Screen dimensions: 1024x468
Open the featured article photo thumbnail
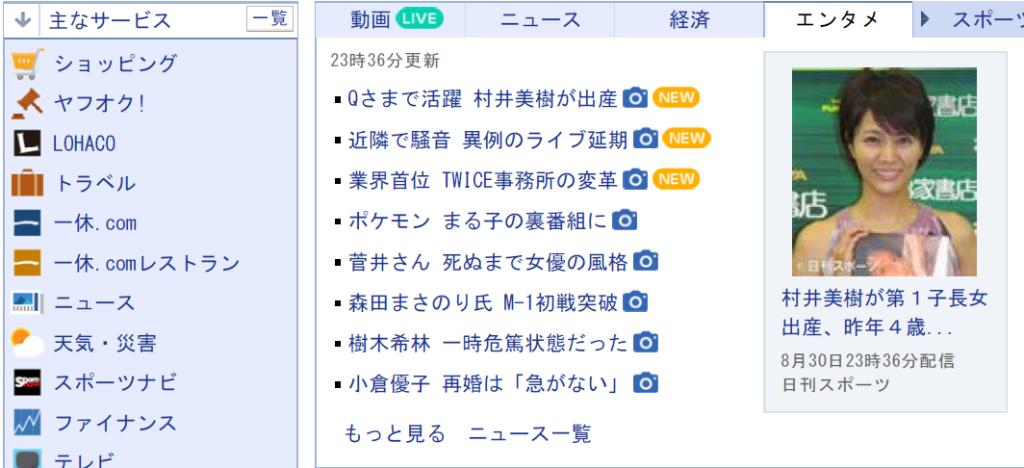point(884,172)
